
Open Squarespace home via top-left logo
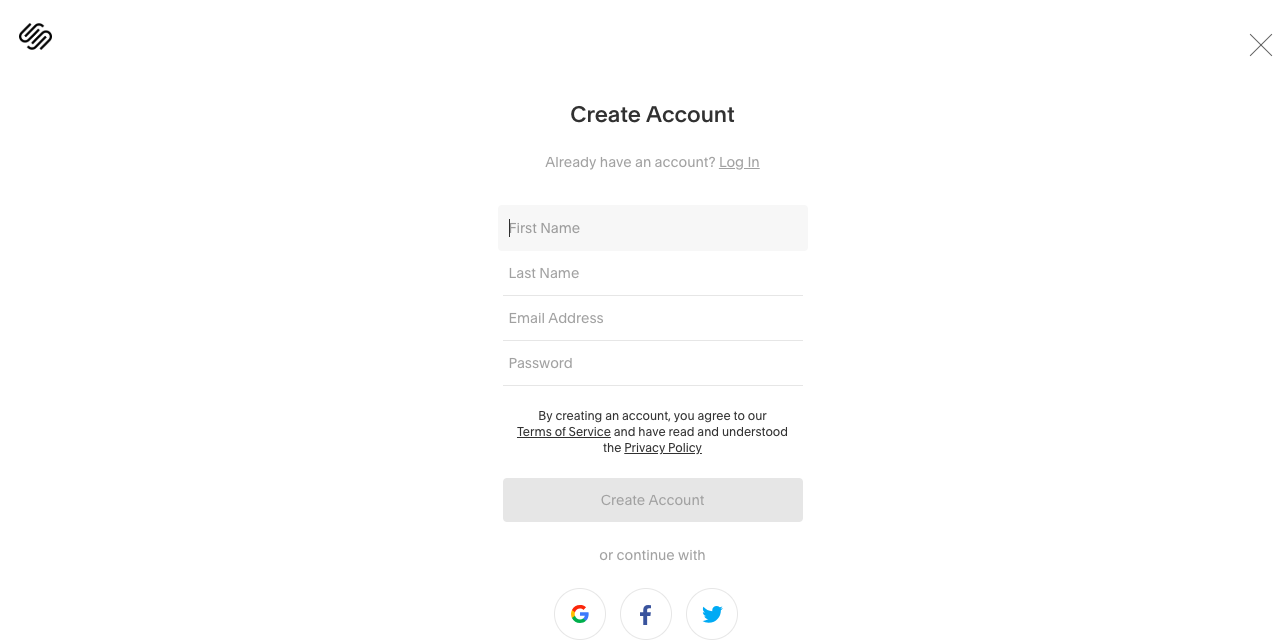pyautogui.click(x=35, y=37)
